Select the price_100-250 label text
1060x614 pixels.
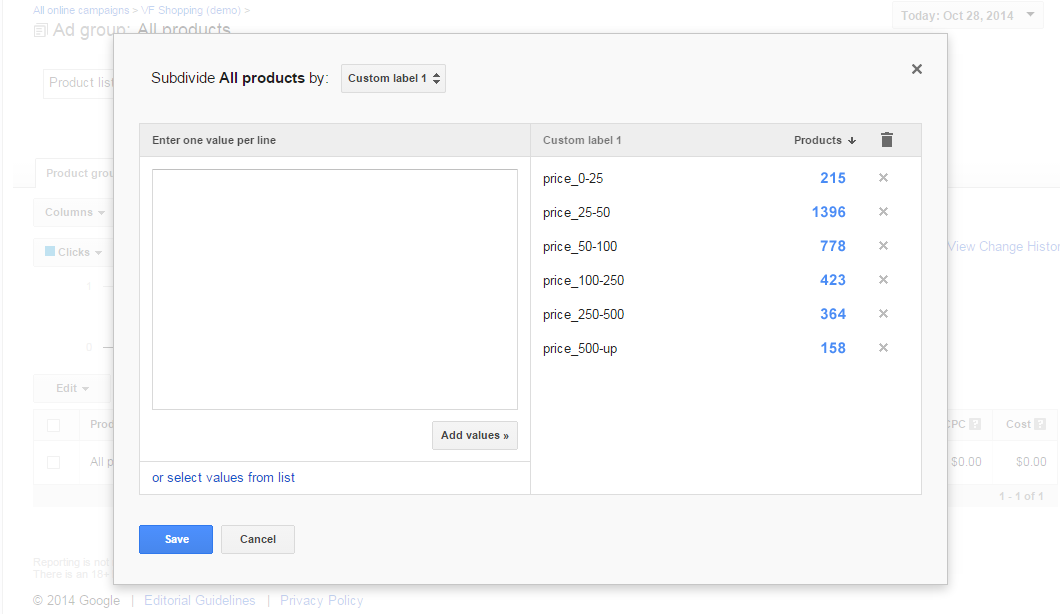[x=583, y=280]
